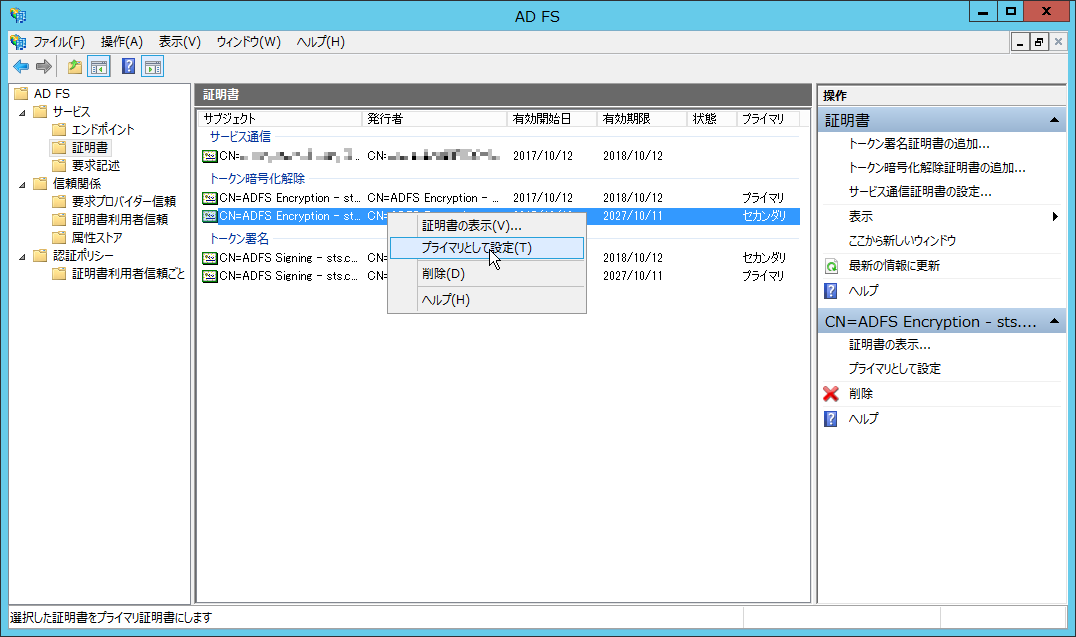Click the トークン暗号化解除 group heading
This screenshot has width=1076, height=637.
tap(257, 178)
